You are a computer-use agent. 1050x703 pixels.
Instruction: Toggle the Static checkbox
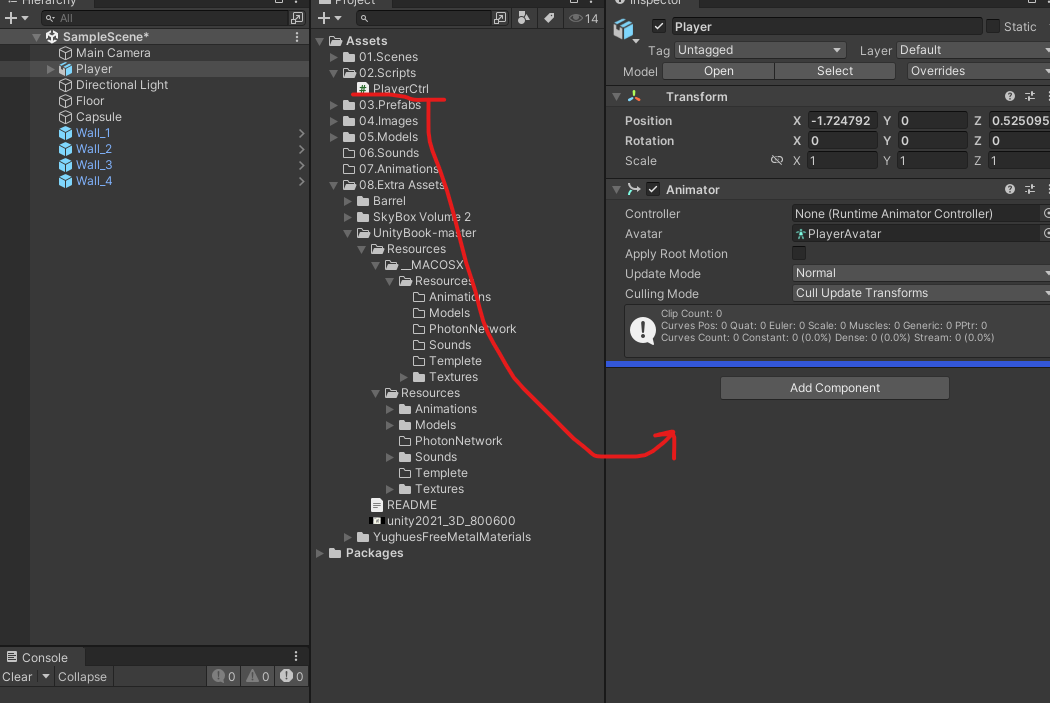[993, 26]
